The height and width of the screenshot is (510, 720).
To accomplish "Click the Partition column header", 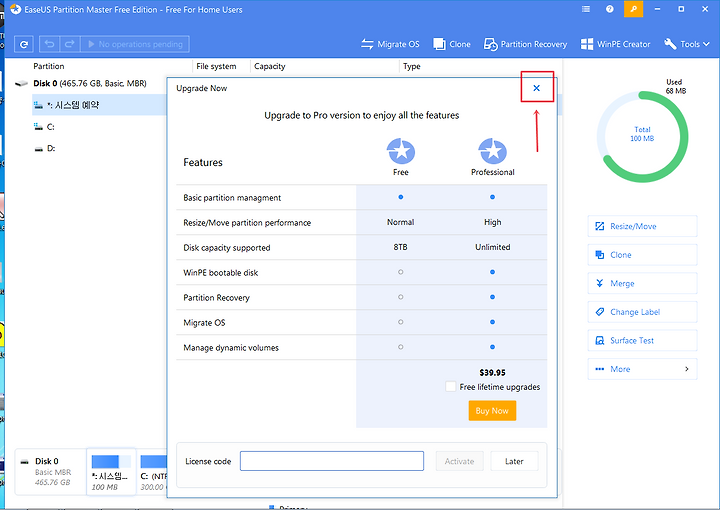I will coord(49,66).
